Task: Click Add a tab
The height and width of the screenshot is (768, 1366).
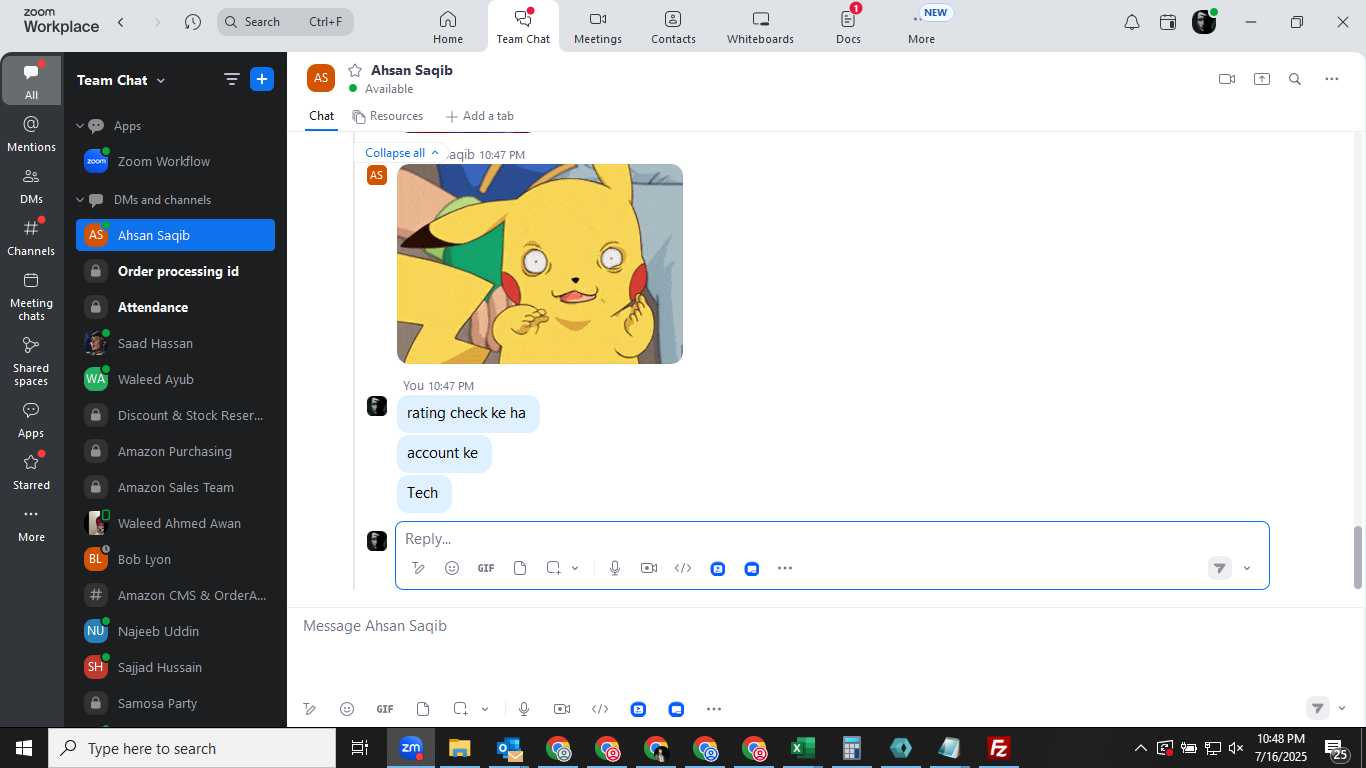Action: [x=479, y=116]
